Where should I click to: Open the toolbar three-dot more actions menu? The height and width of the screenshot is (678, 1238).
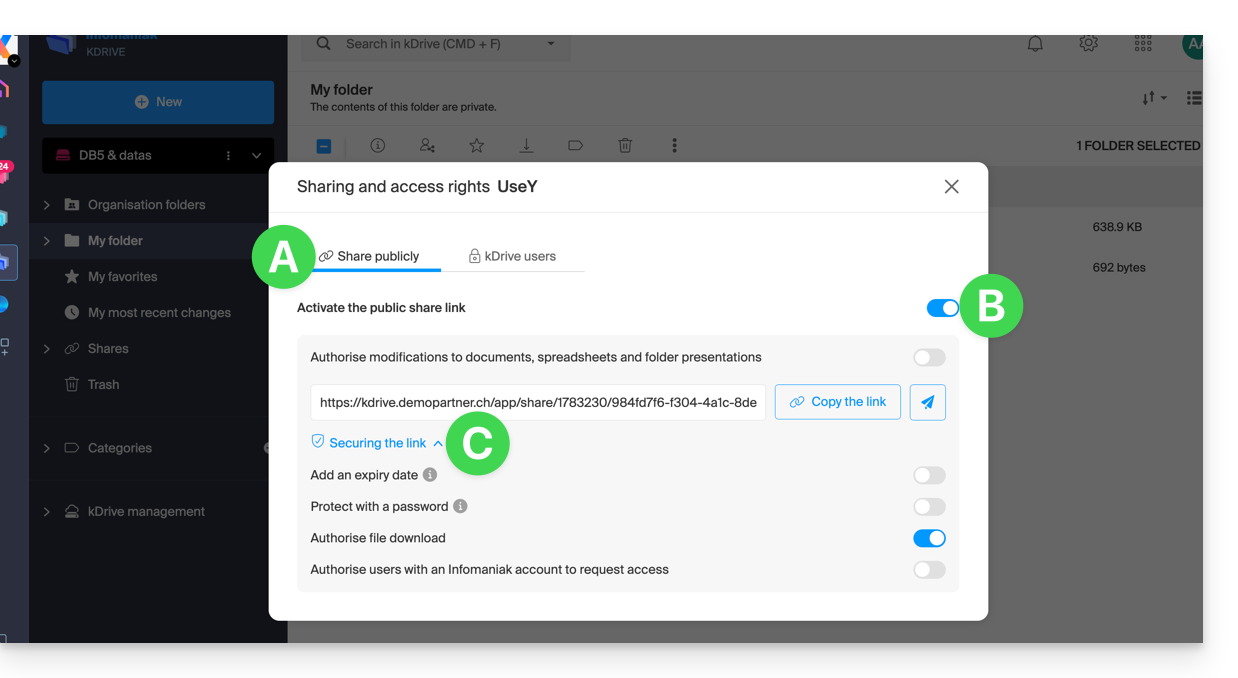point(674,146)
